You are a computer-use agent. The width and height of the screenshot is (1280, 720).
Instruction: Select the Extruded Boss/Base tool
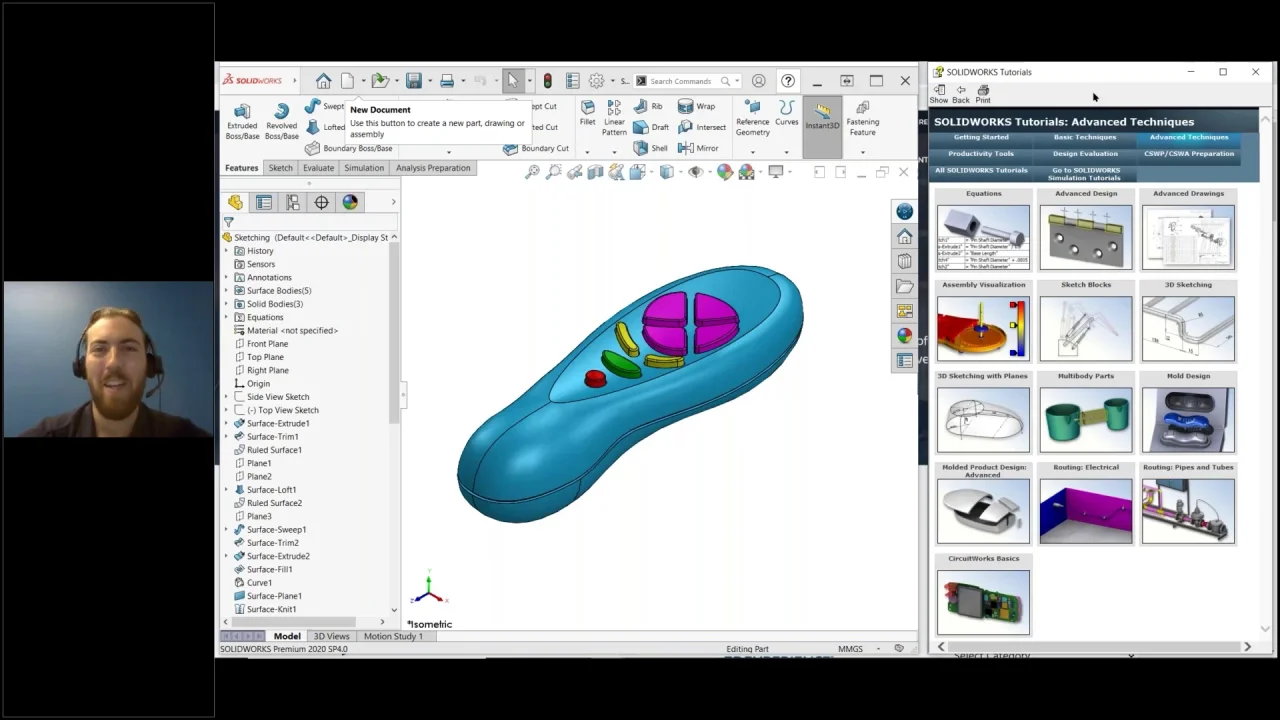pos(242,120)
